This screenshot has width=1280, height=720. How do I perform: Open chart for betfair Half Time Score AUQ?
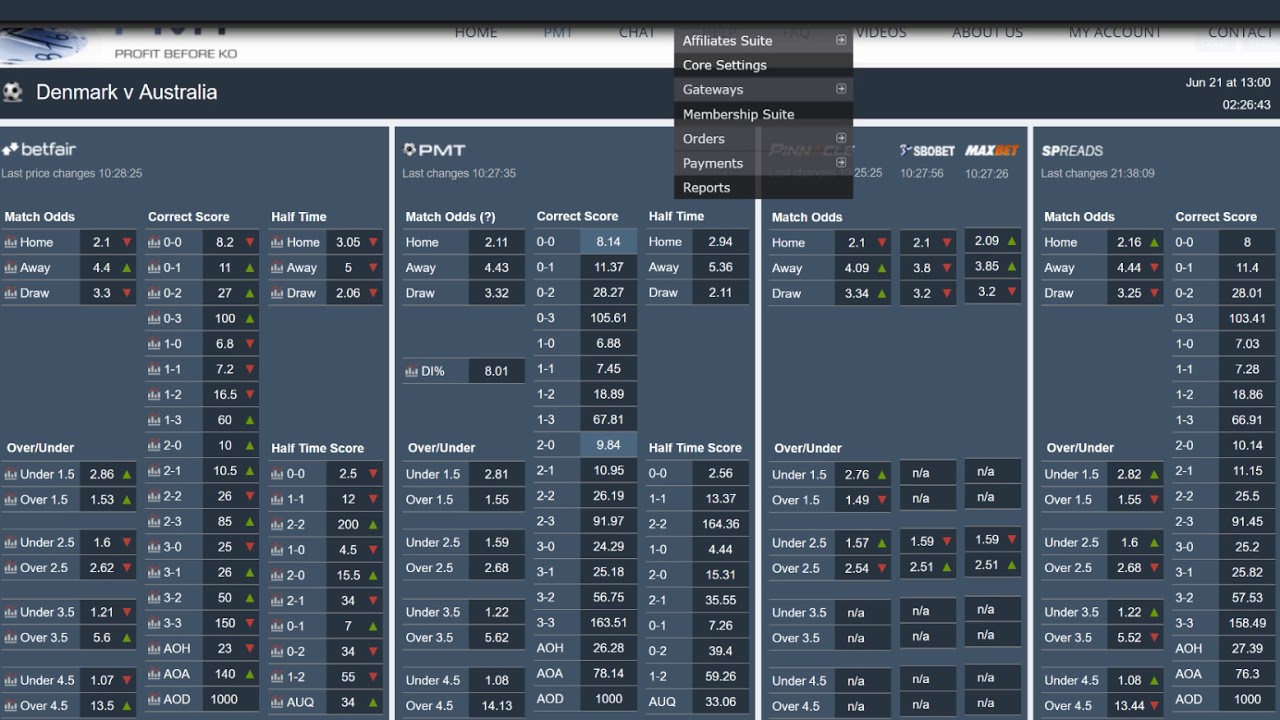point(277,703)
